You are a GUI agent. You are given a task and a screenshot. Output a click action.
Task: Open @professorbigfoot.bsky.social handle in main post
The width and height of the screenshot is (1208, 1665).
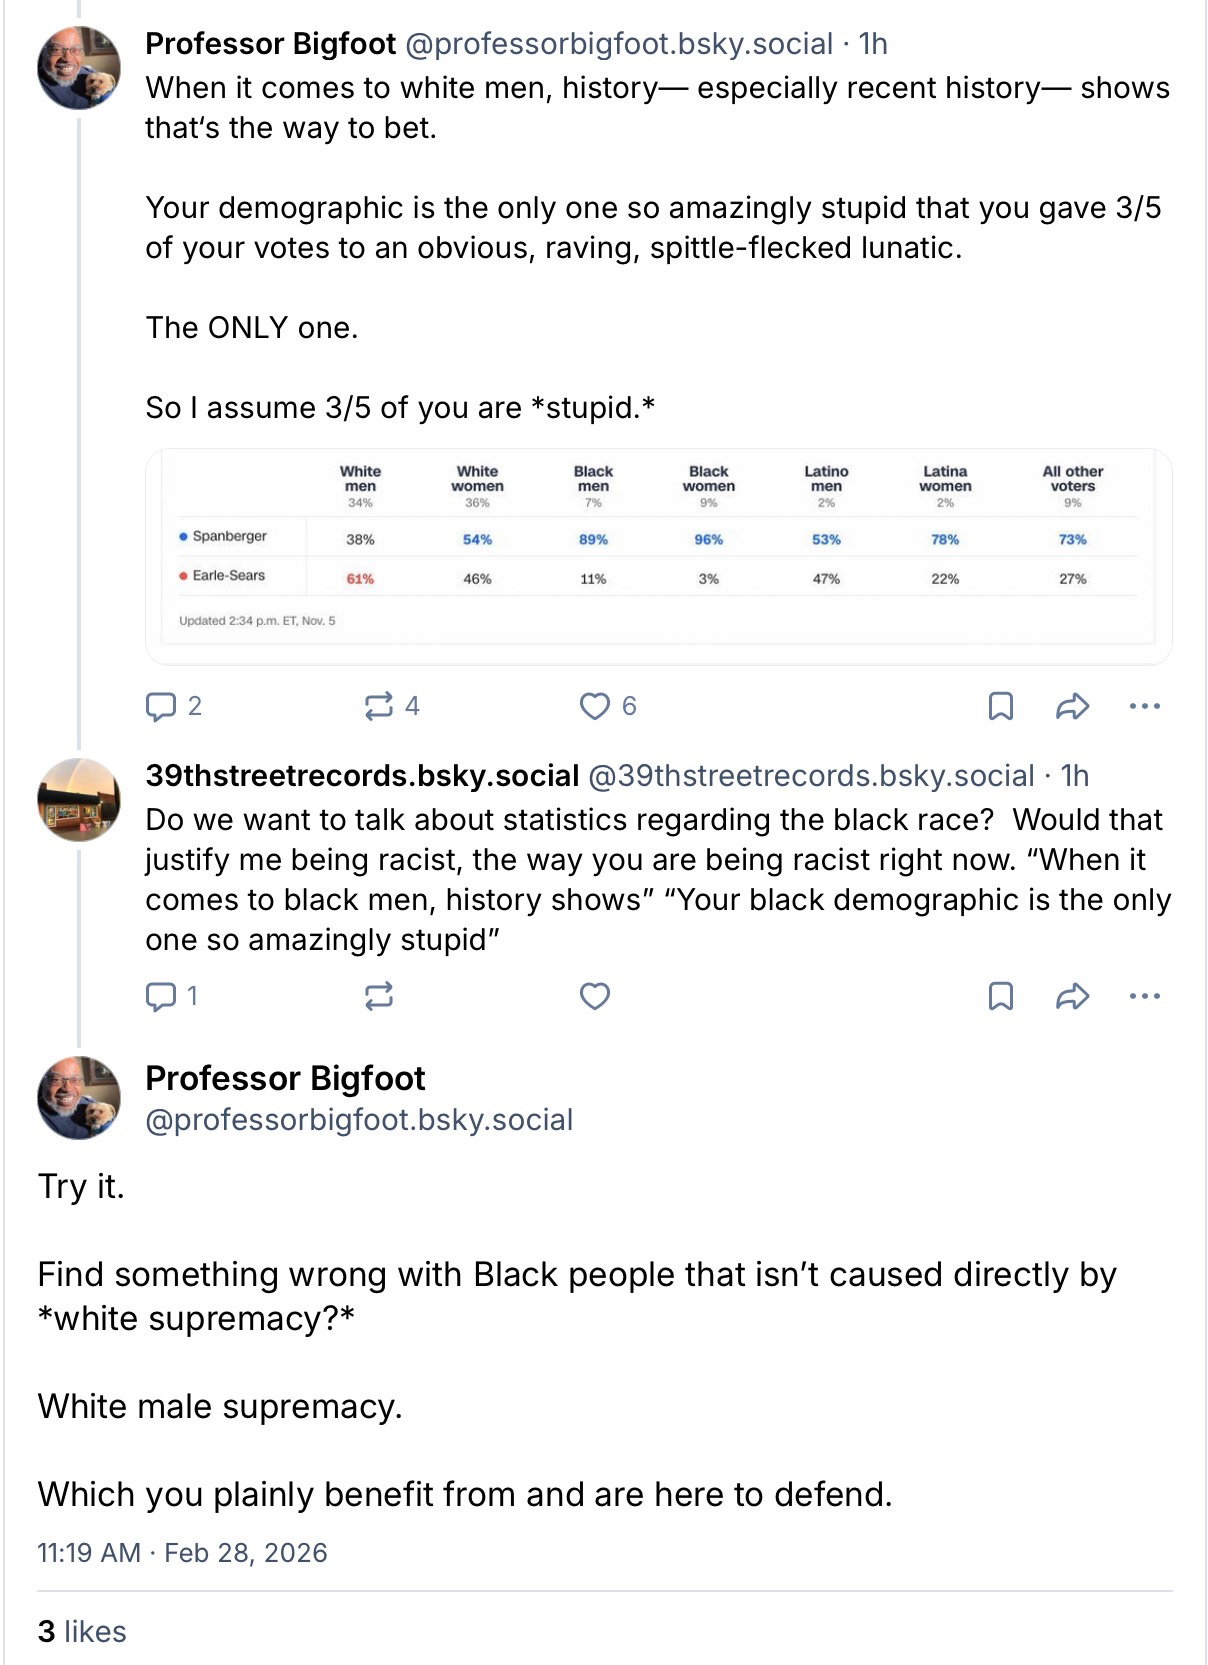[x=359, y=1120]
